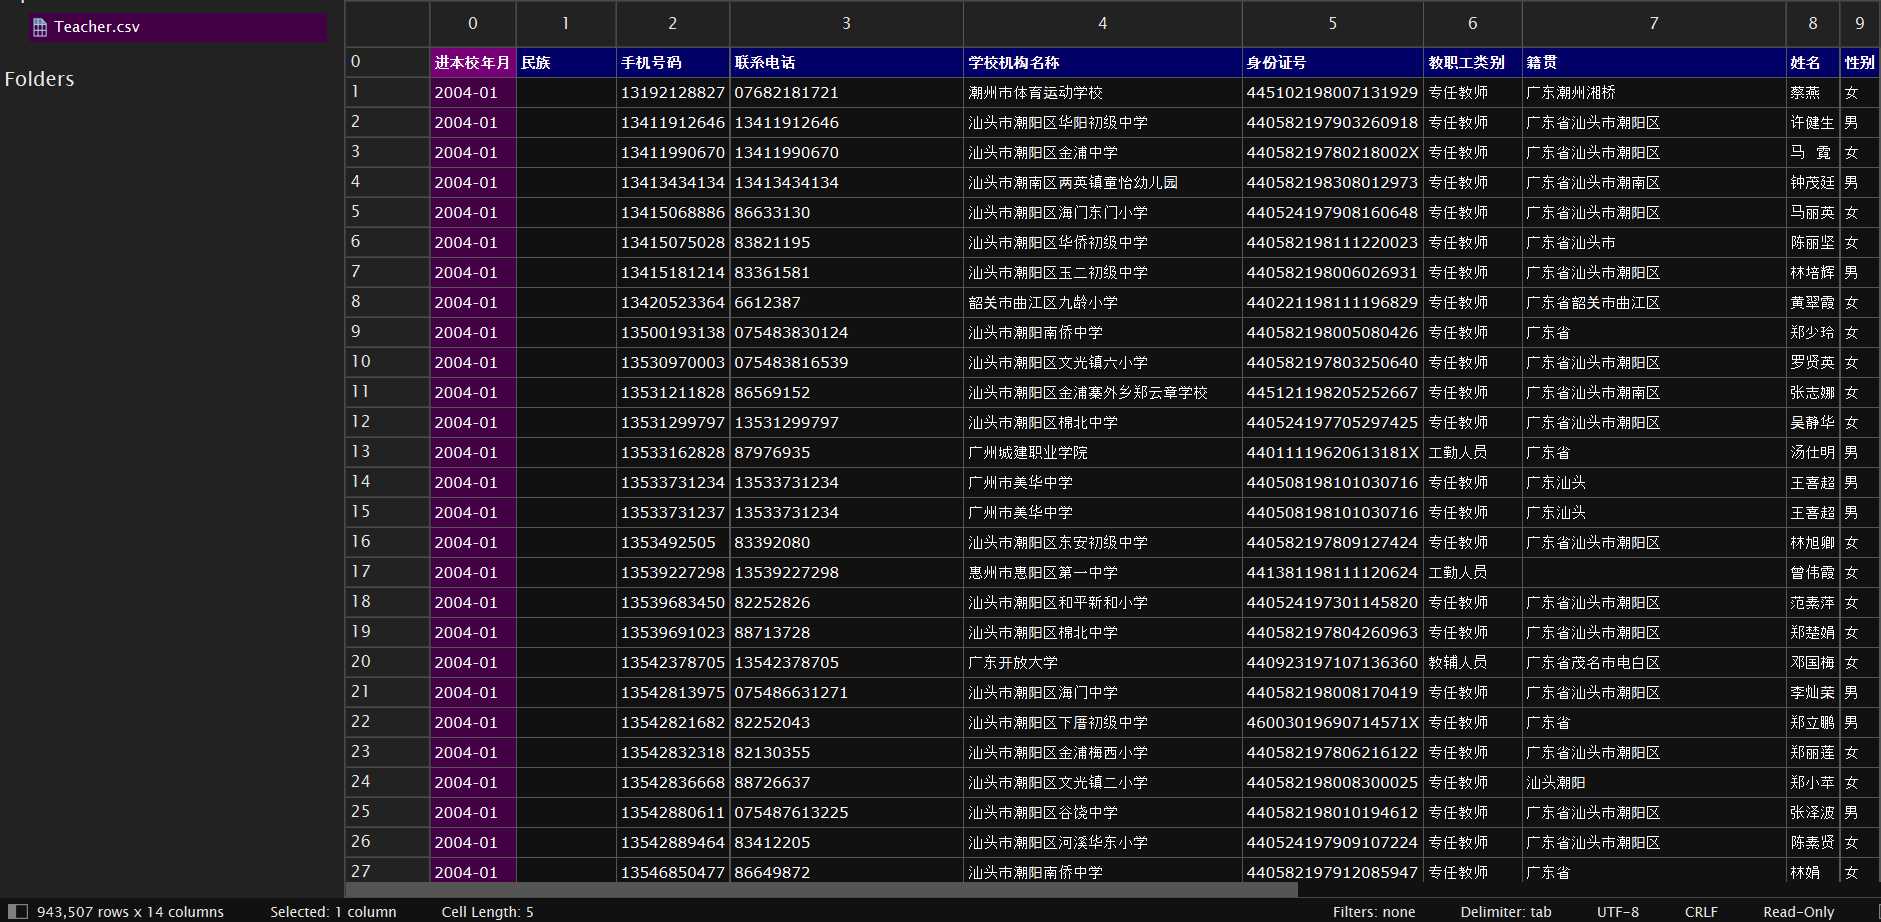Select row number 20
This screenshot has height=922, width=1881.
click(x=387, y=662)
